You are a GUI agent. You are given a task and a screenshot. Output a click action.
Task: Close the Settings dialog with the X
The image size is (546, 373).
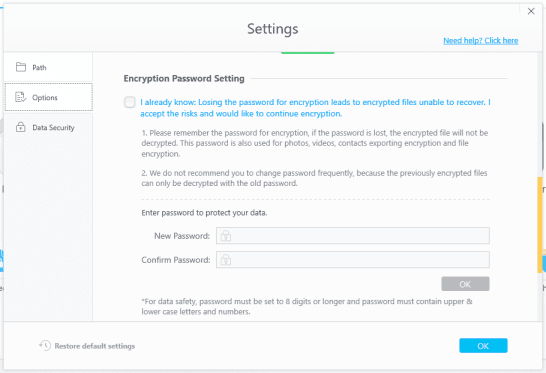pos(531,11)
